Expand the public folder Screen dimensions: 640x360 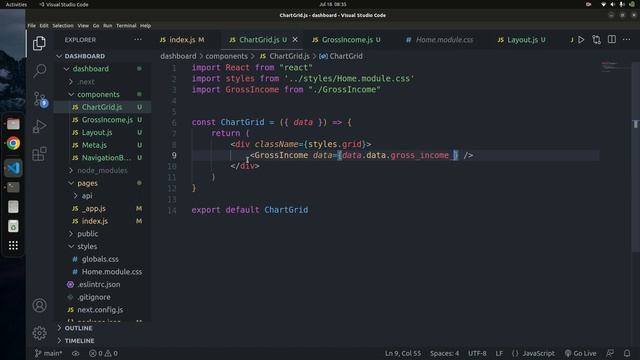pyautogui.click(x=87, y=233)
